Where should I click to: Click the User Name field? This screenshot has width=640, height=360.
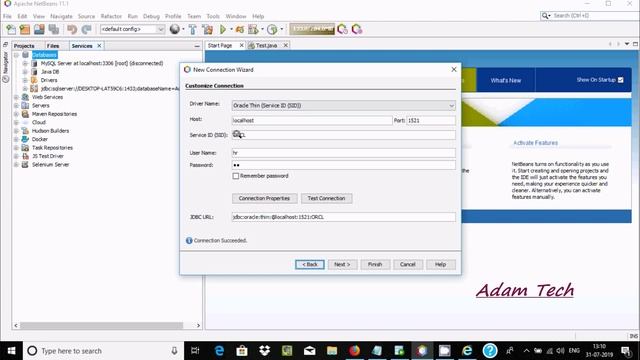pyautogui.click(x=344, y=153)
